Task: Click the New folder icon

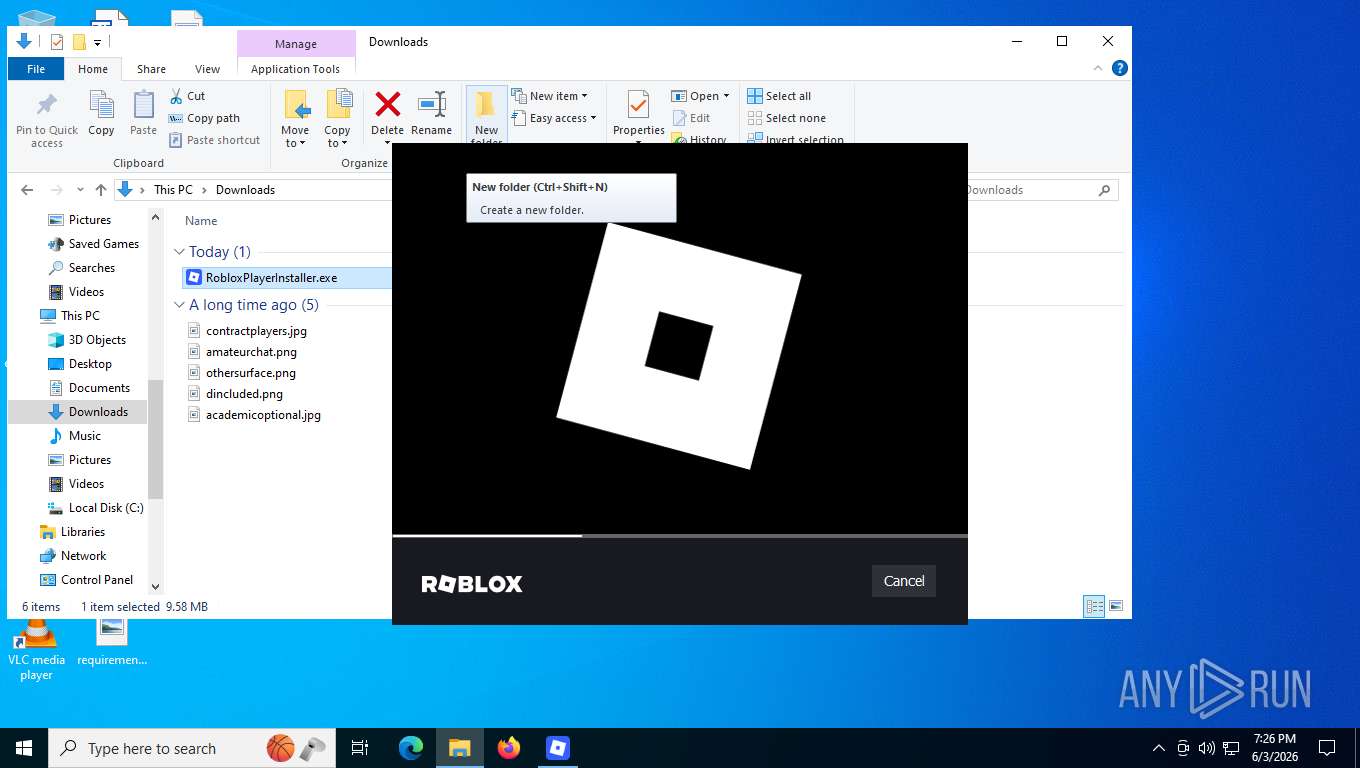Action: [486, 104]
